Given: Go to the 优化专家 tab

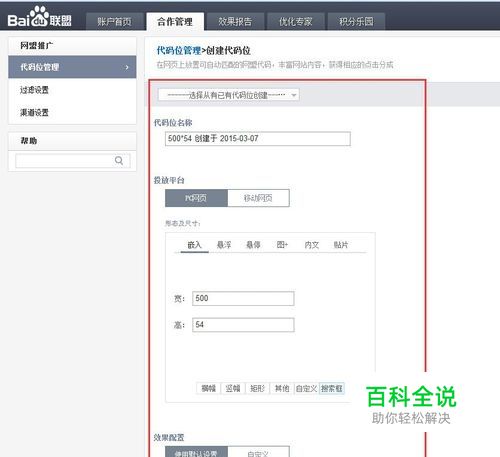Looking at the screenshot, I should (296, 22).
